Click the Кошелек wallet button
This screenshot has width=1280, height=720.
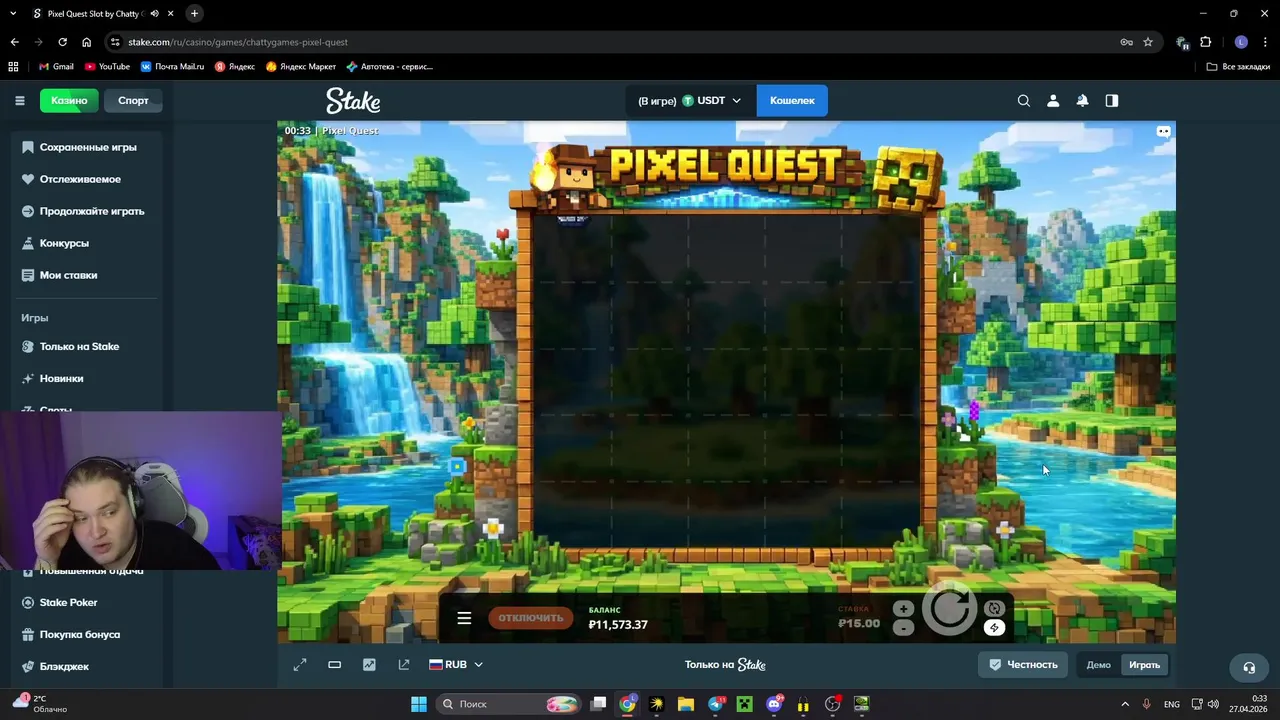792,101
